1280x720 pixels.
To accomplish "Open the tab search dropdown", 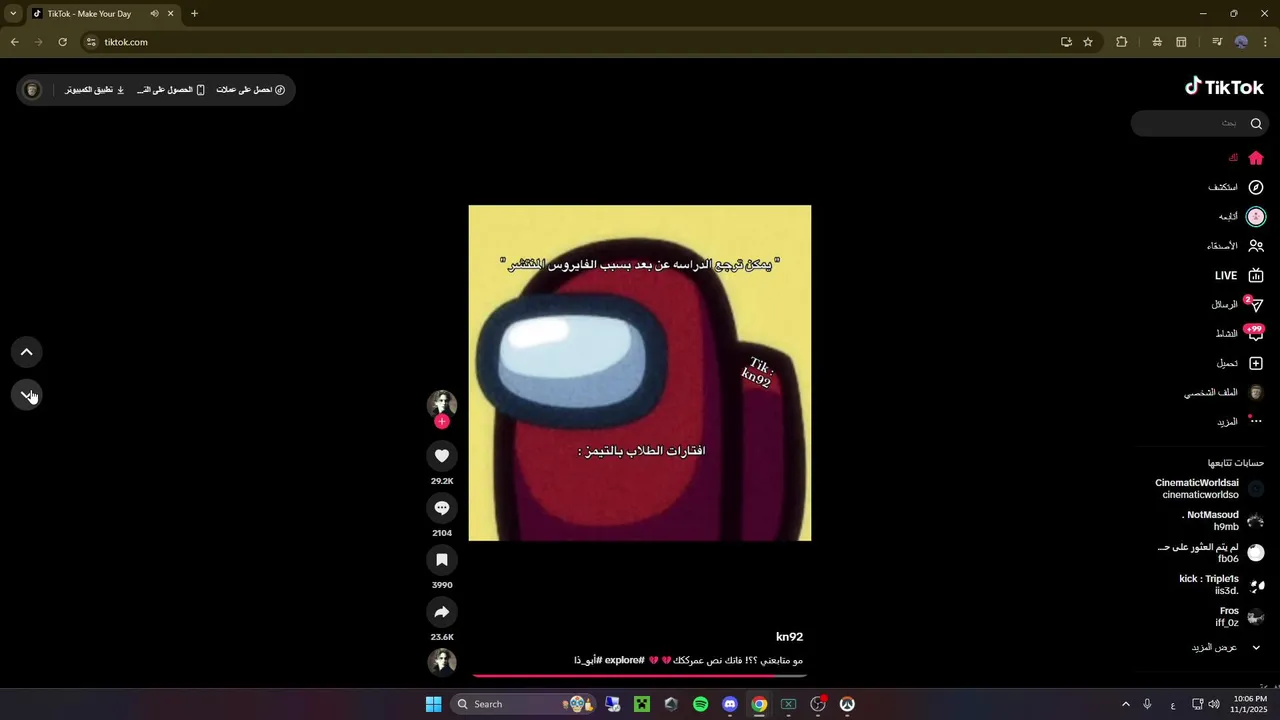I will pos(13,14).
